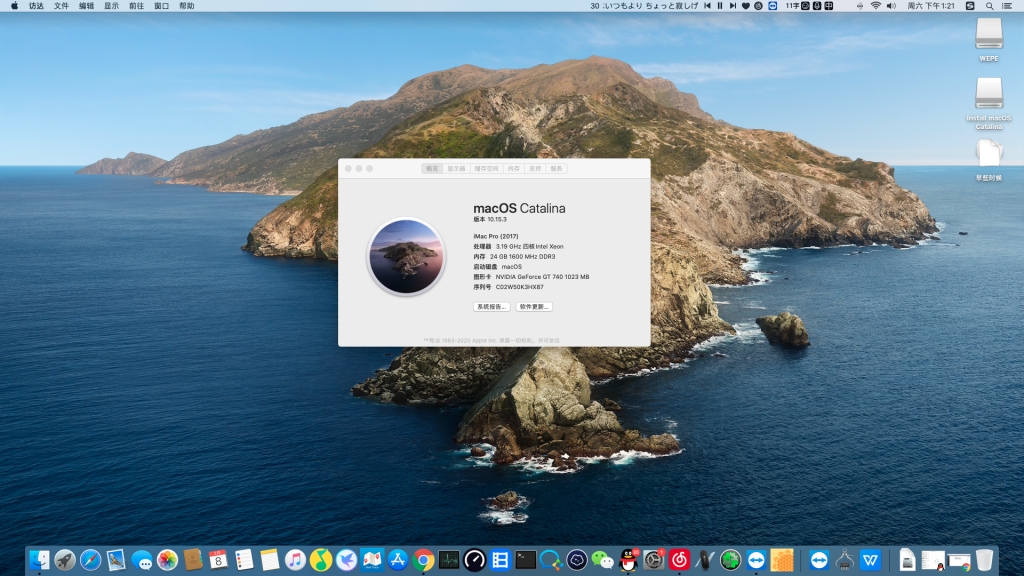1024x576 pixels.
Task: Skip to next track in menu bar
Action: pyautogui.click(x=733, y=6)
